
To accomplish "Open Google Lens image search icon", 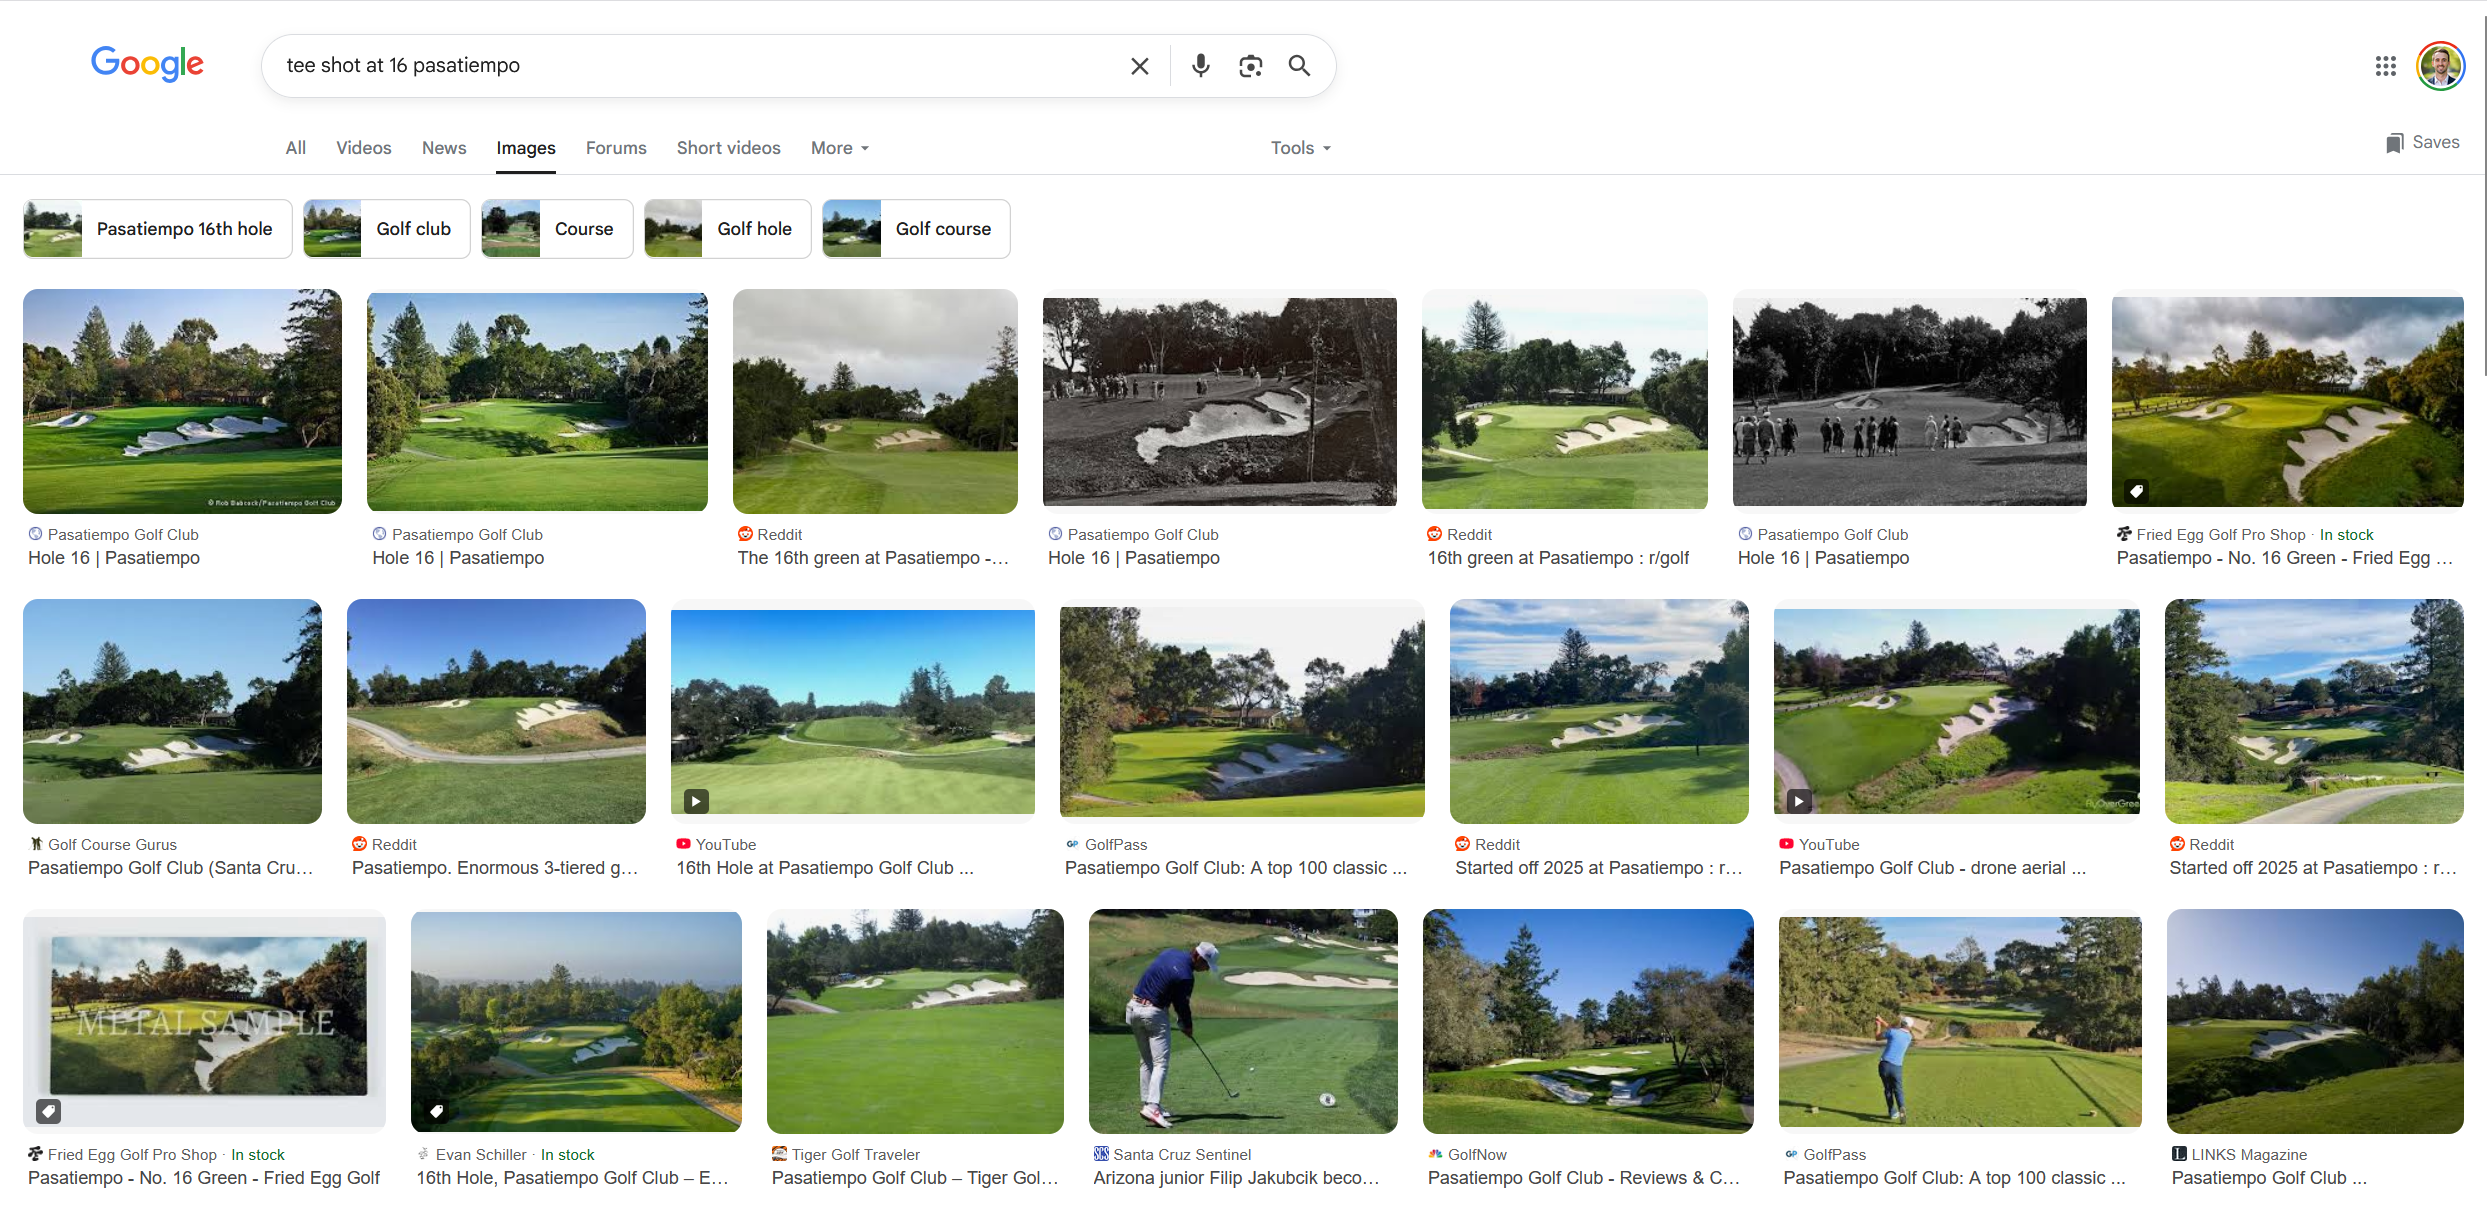I will (1250, 66).
